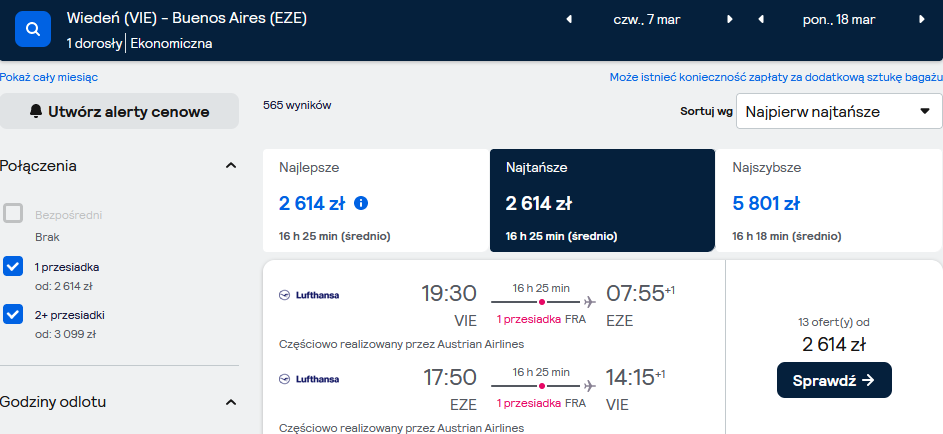
Task: Go to previous departure date arrow
Action: point(569,19)
